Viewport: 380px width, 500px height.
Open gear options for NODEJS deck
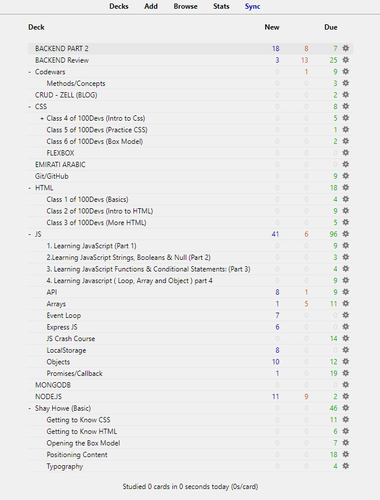346,396
